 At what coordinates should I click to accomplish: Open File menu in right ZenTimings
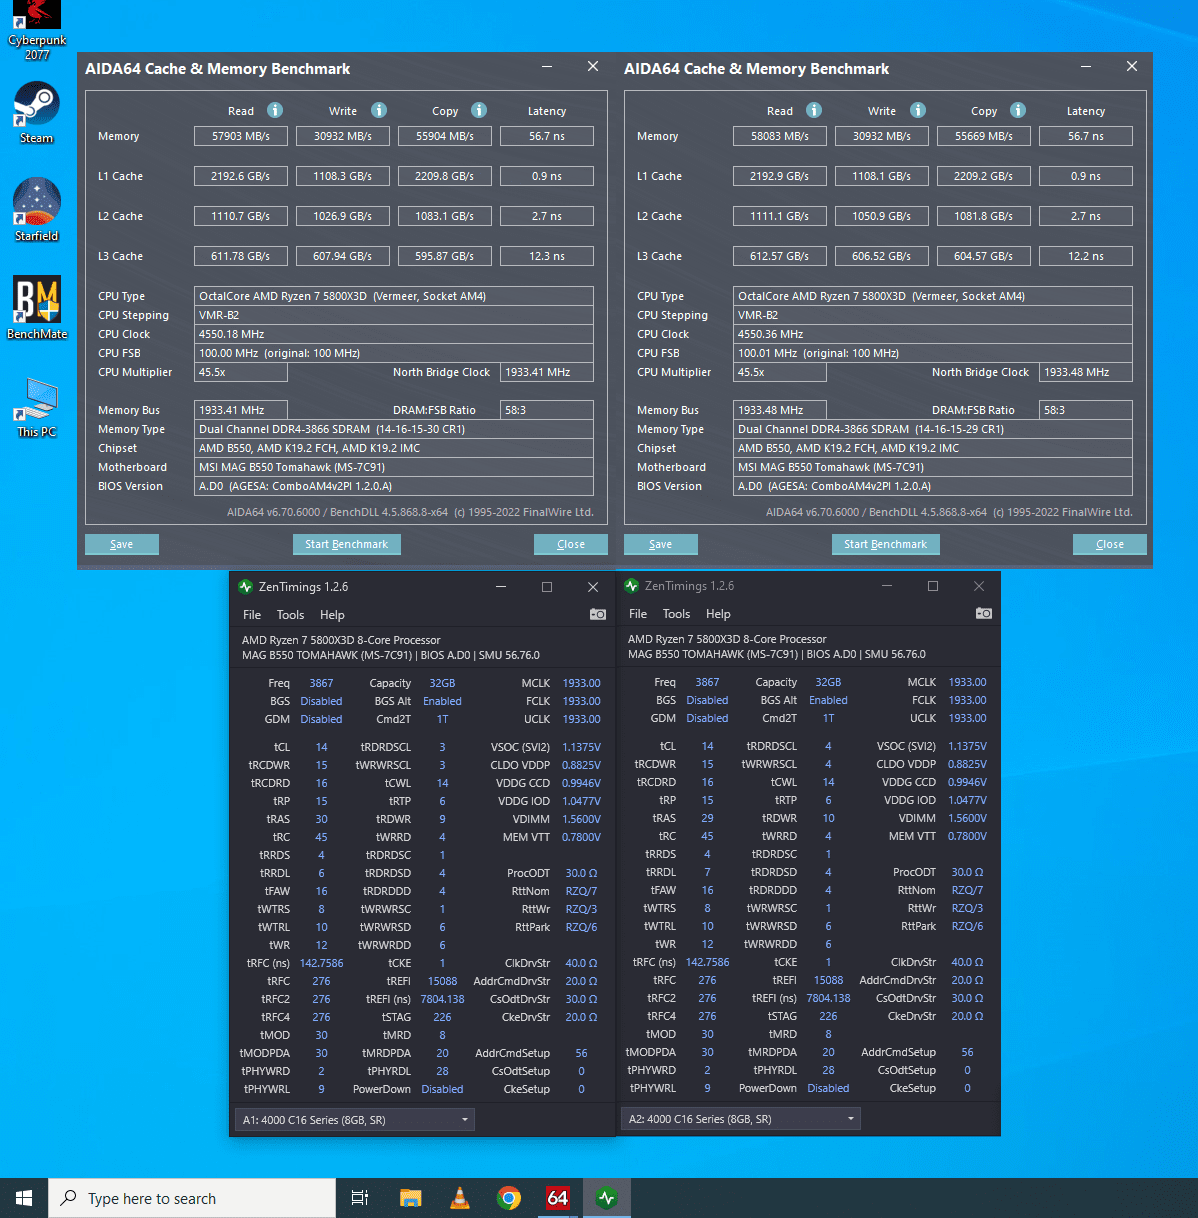coord(638,614)
